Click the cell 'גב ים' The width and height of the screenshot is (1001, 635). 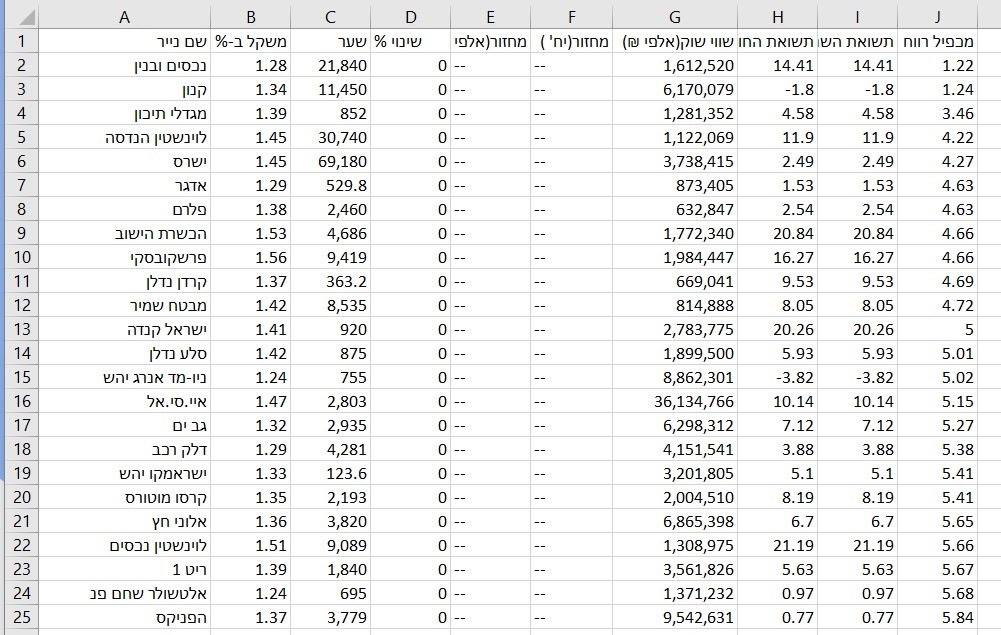tap(124, 426)
